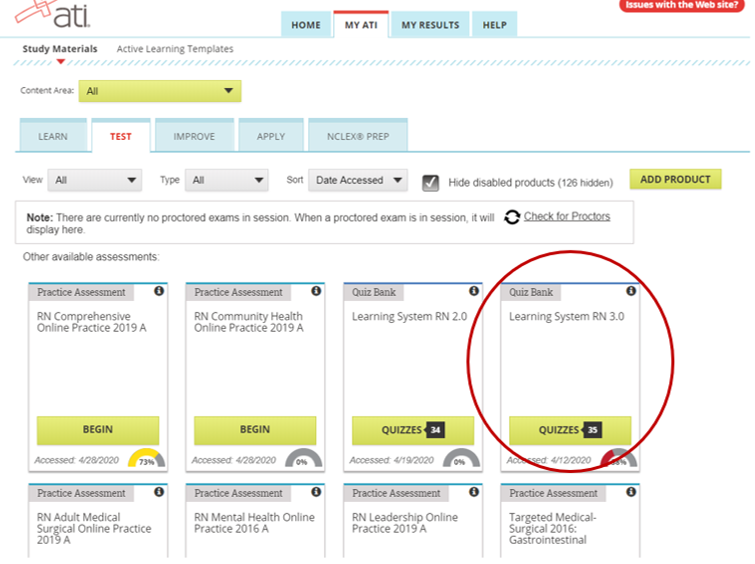Uncheck Hide disabled products checkbox
The width and height of the screenshot is (755, 564).
(430, 183)
